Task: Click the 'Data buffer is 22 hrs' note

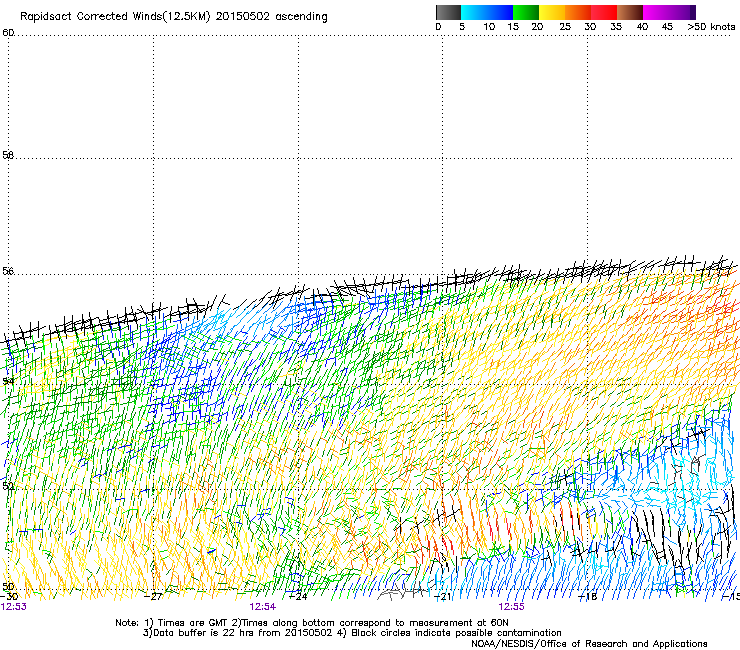Action: 352,633
